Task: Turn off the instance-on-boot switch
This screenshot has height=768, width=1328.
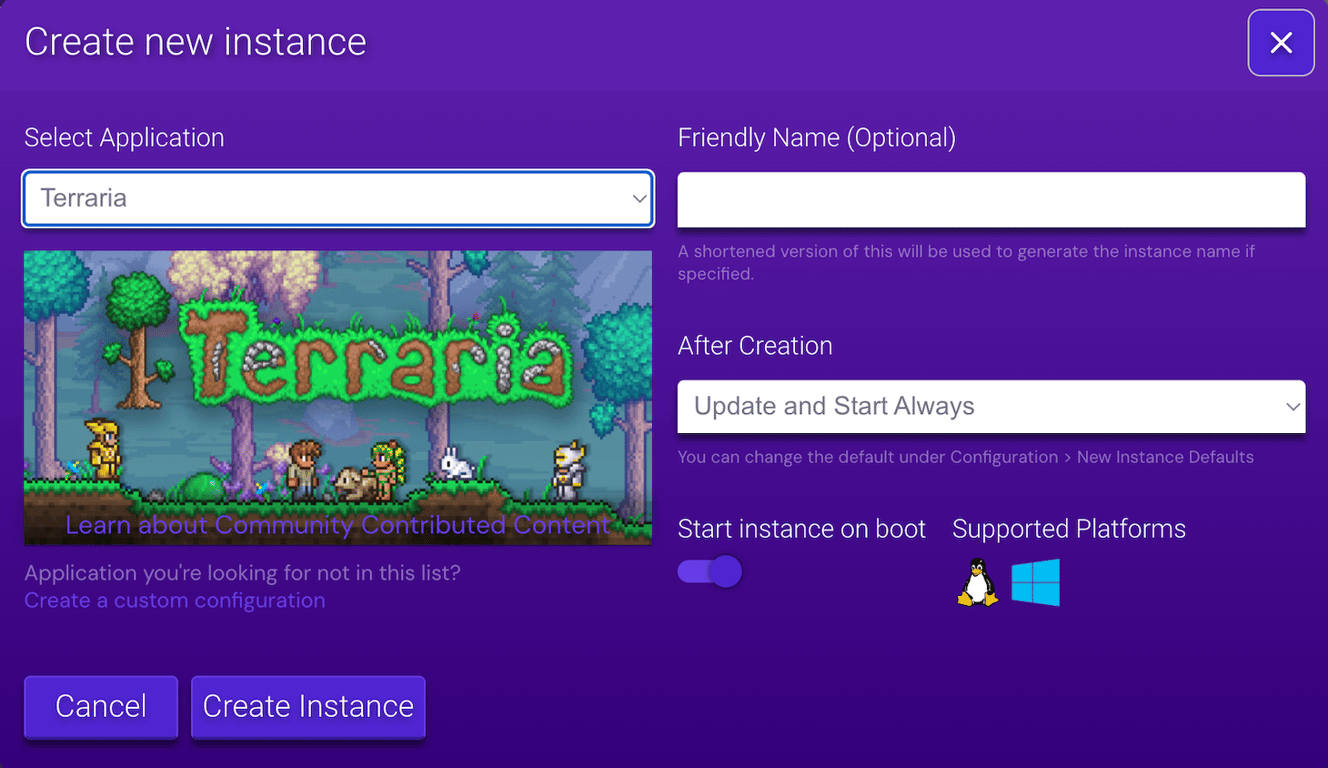Action: tap(709, 571)
